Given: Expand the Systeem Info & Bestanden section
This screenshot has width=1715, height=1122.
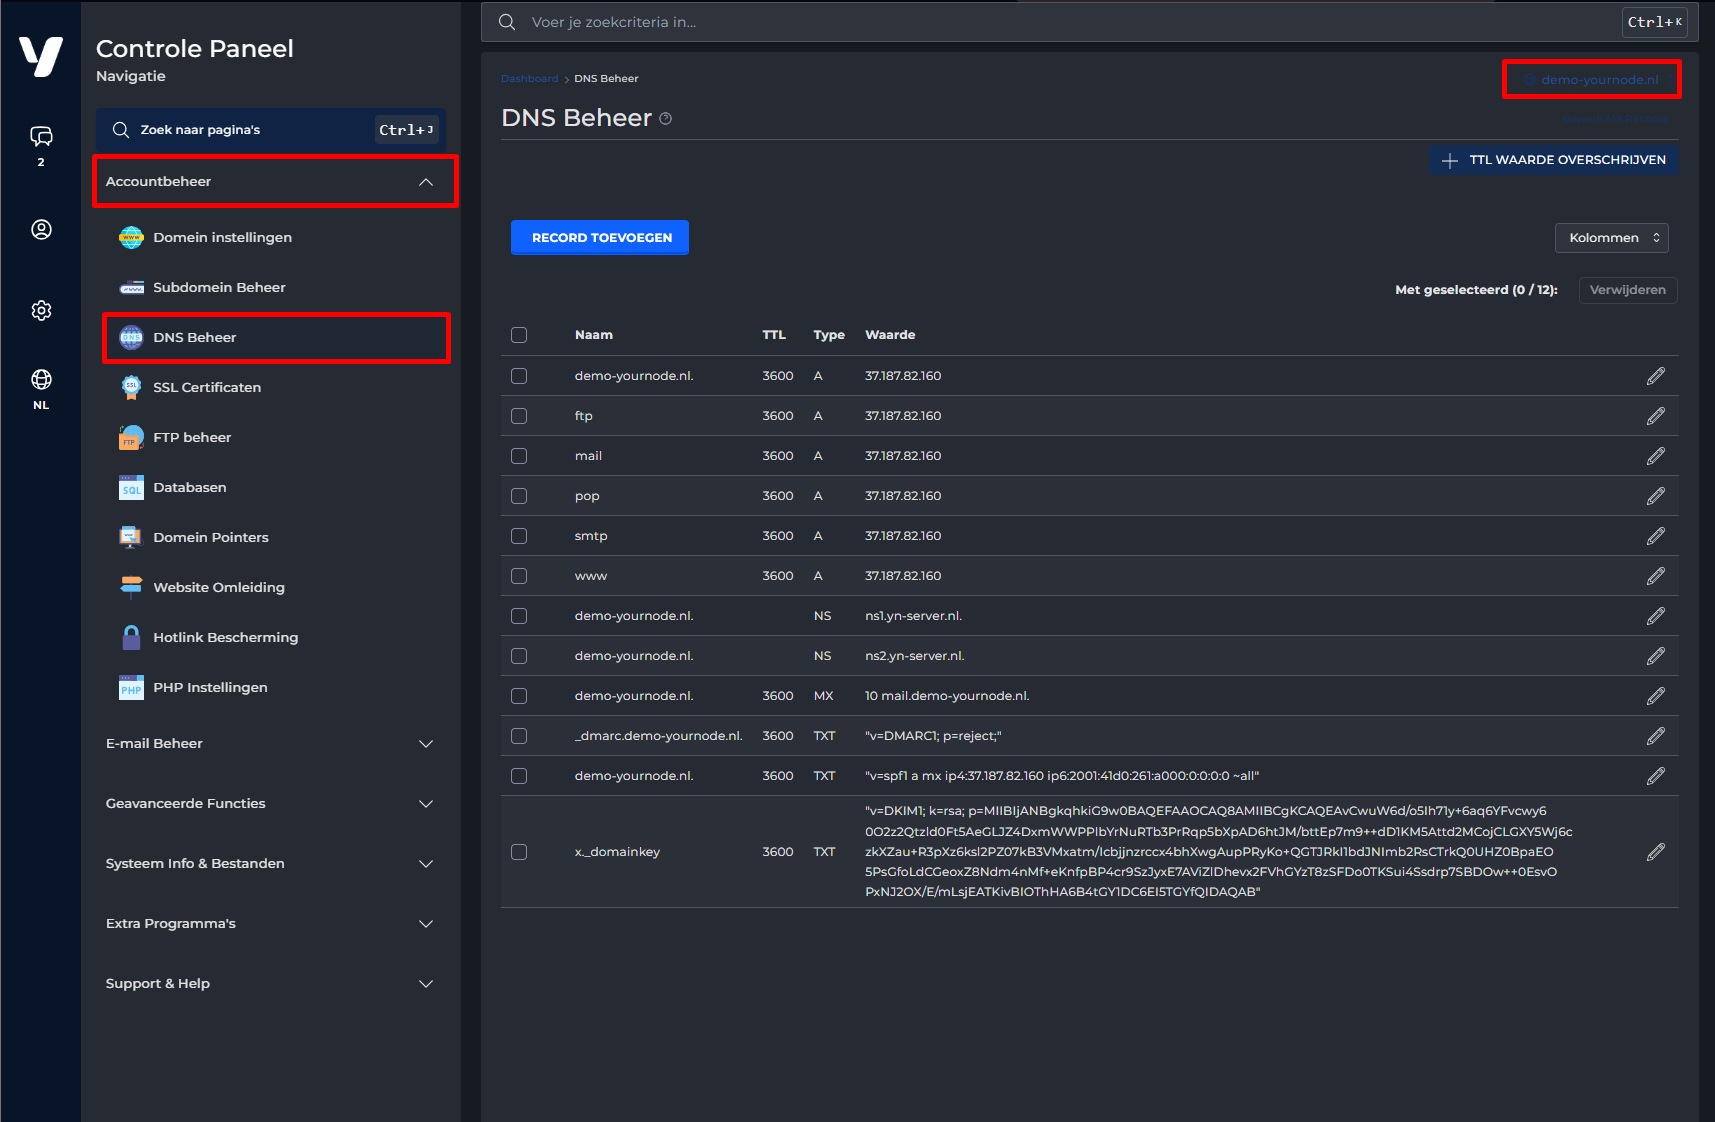Looking at the screenshot, I should [270, 864].
